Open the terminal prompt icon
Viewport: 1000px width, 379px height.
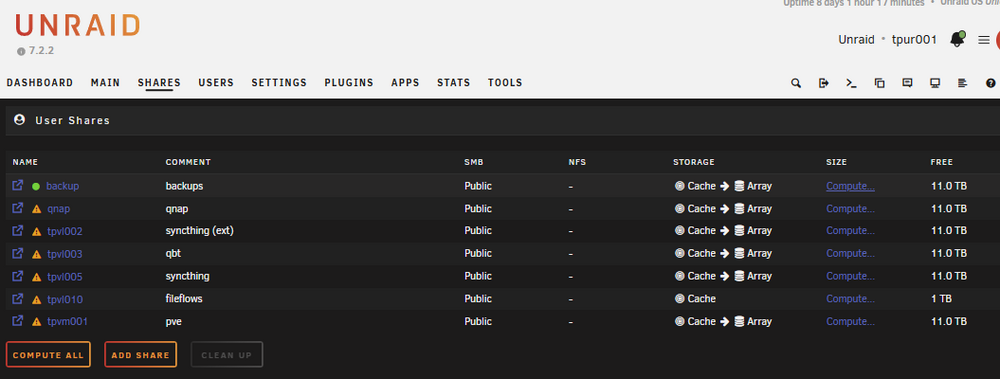(x=851, y=83)
